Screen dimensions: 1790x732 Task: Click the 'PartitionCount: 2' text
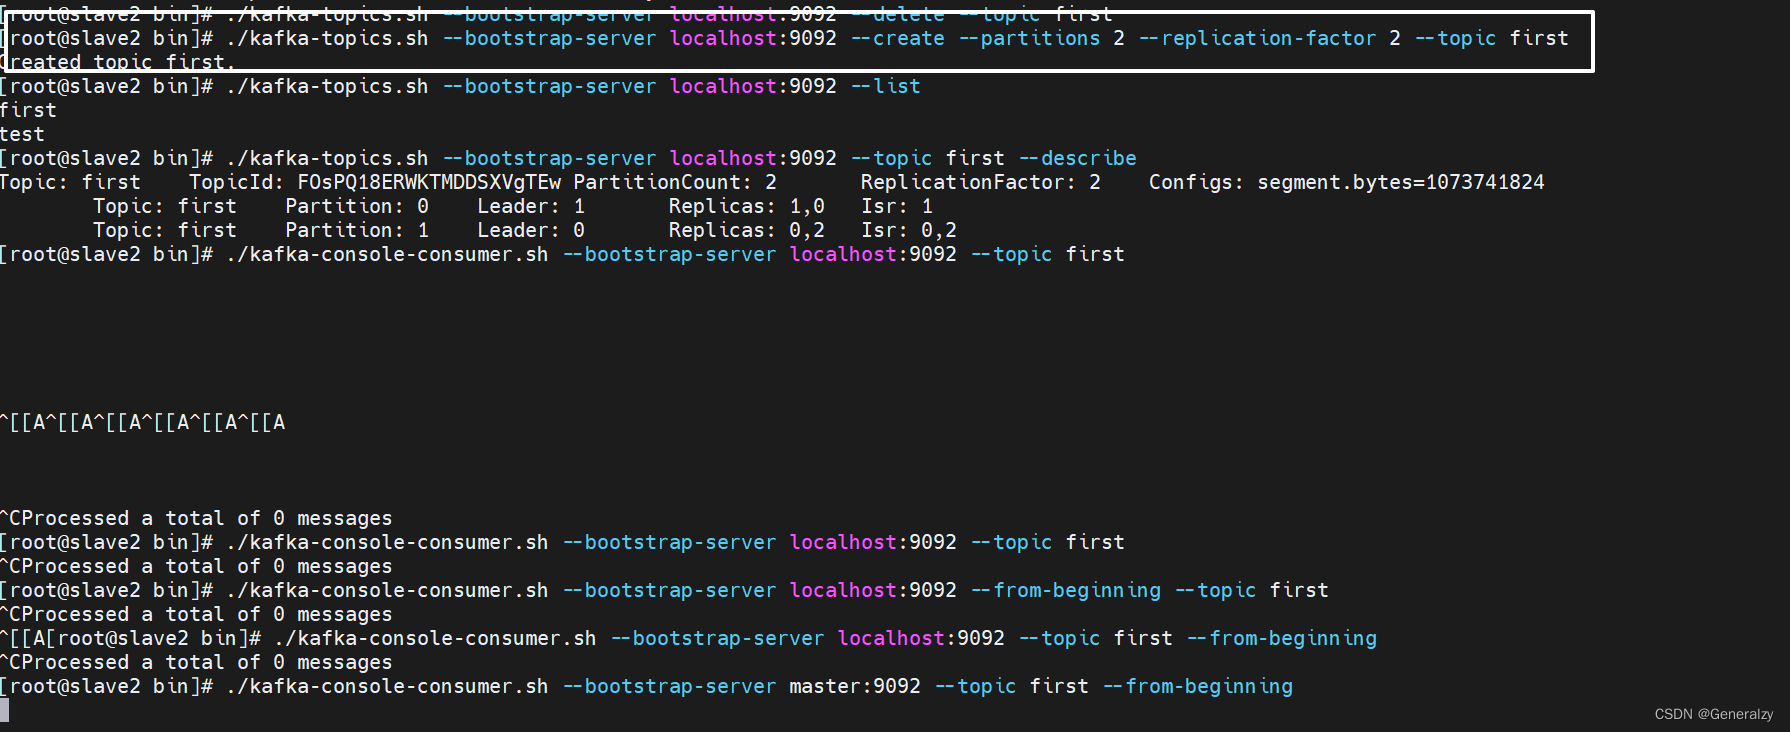pyautogui.click(x=674, y=183)
